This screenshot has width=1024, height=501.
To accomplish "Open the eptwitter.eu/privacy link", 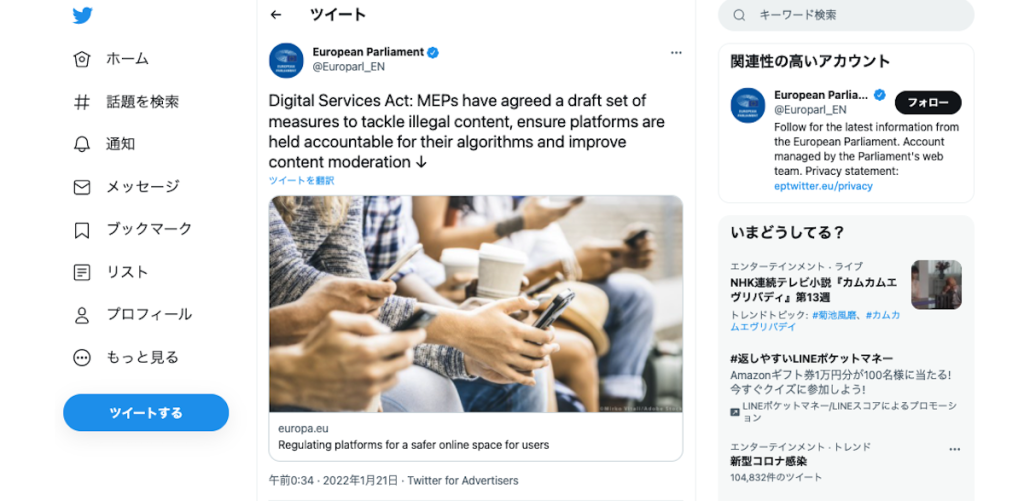I will coord(824,186).
